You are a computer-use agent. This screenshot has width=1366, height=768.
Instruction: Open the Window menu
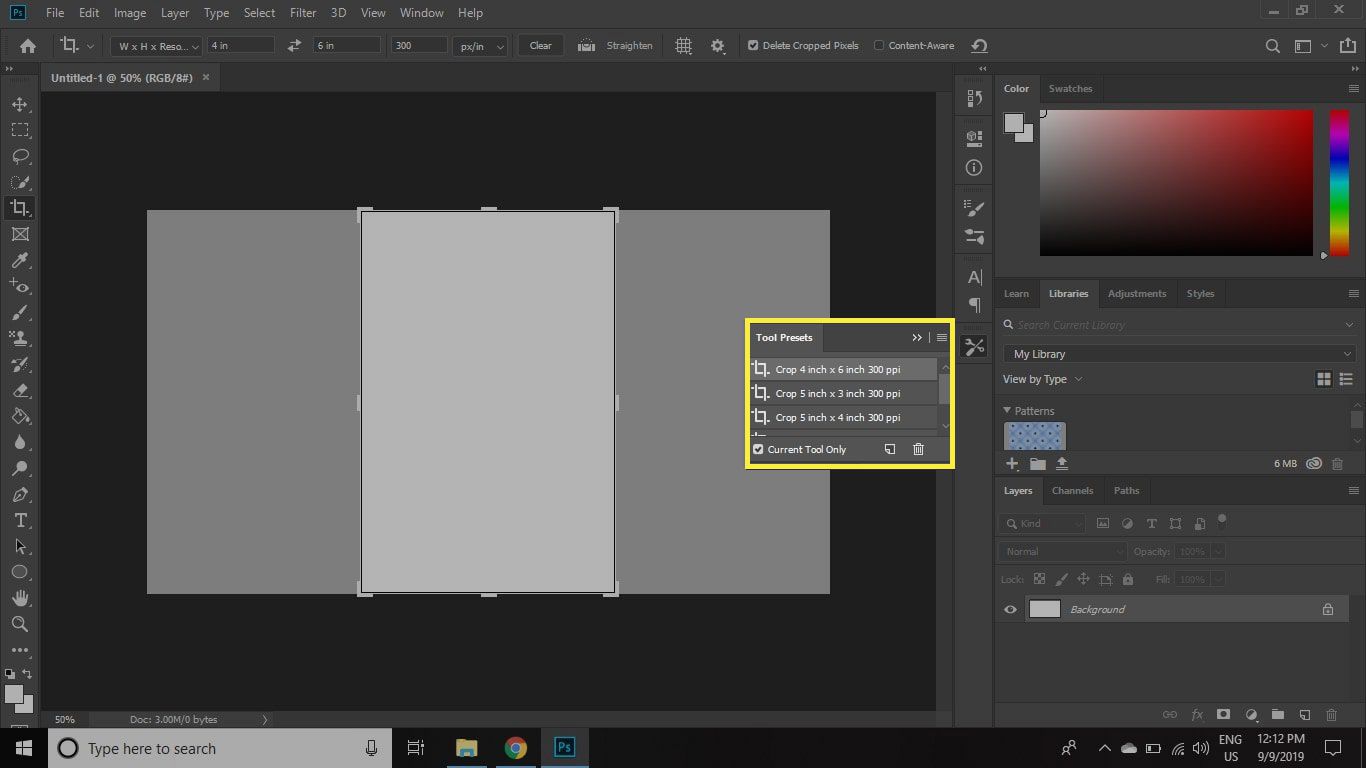point(421,13)
